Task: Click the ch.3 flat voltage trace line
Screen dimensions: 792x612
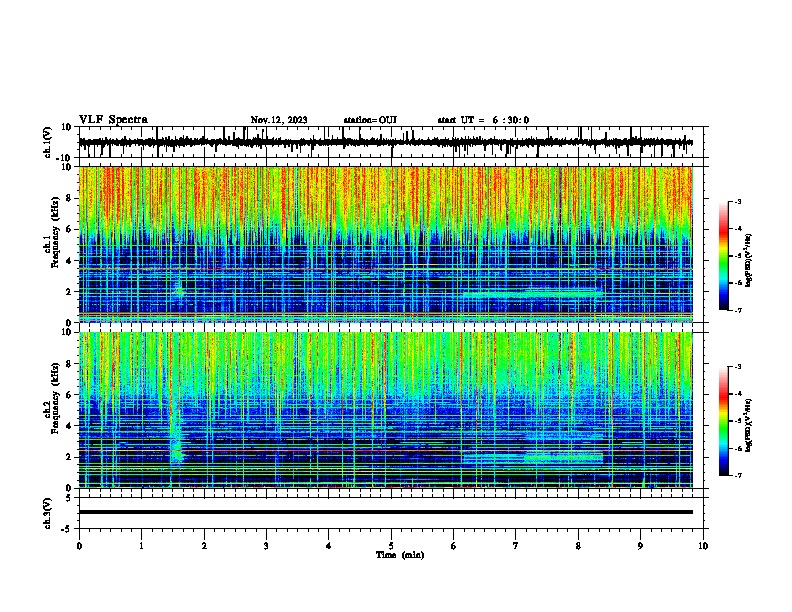Action: [x=385, y=512]
